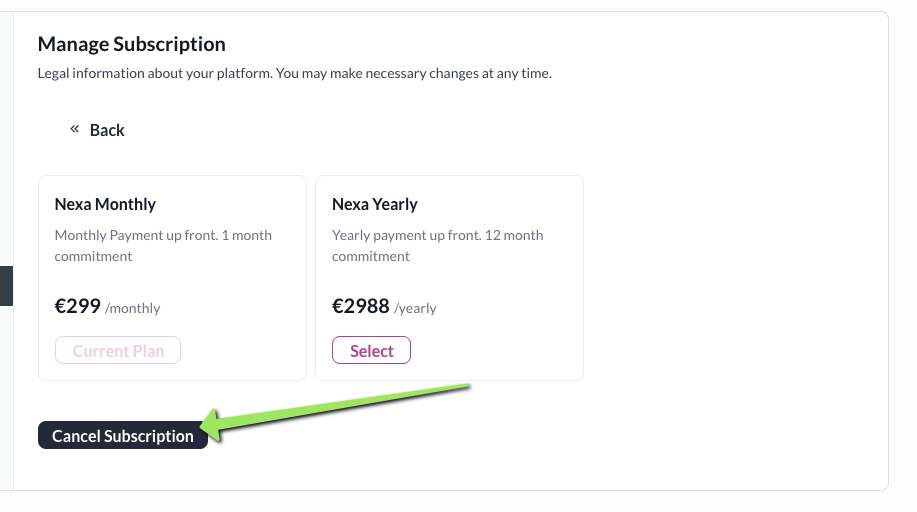Click the 1 month commitment description
The image size is (917, 512).
pos(163,246)
